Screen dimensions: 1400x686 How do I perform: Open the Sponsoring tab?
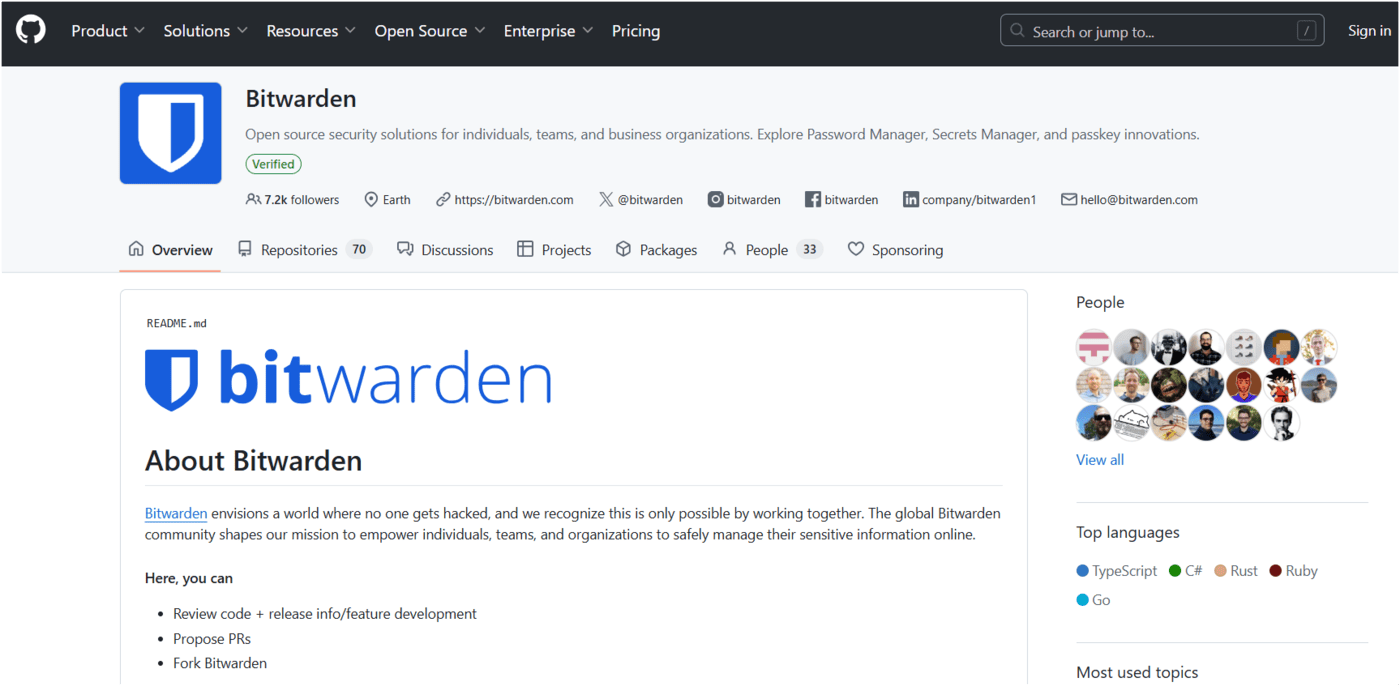coord(895,250)
